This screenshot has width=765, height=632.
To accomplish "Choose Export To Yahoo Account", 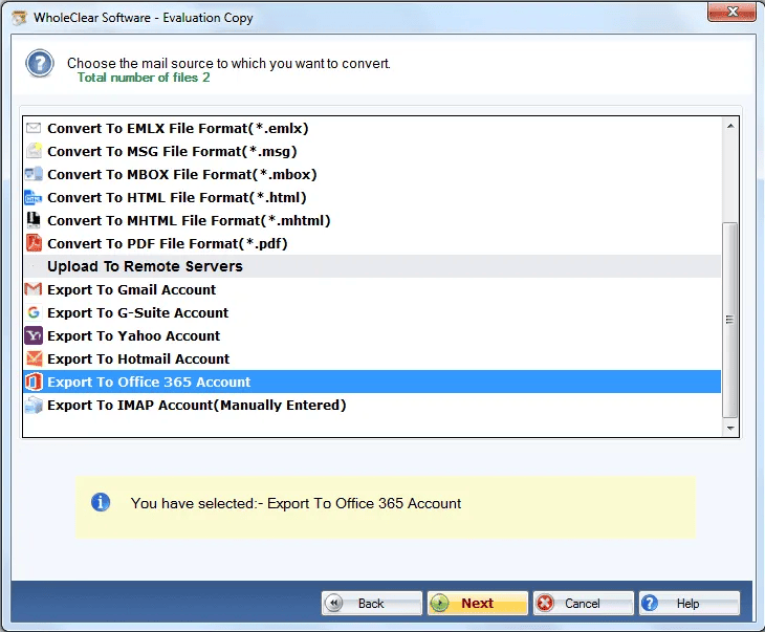I will click(372, 335).
